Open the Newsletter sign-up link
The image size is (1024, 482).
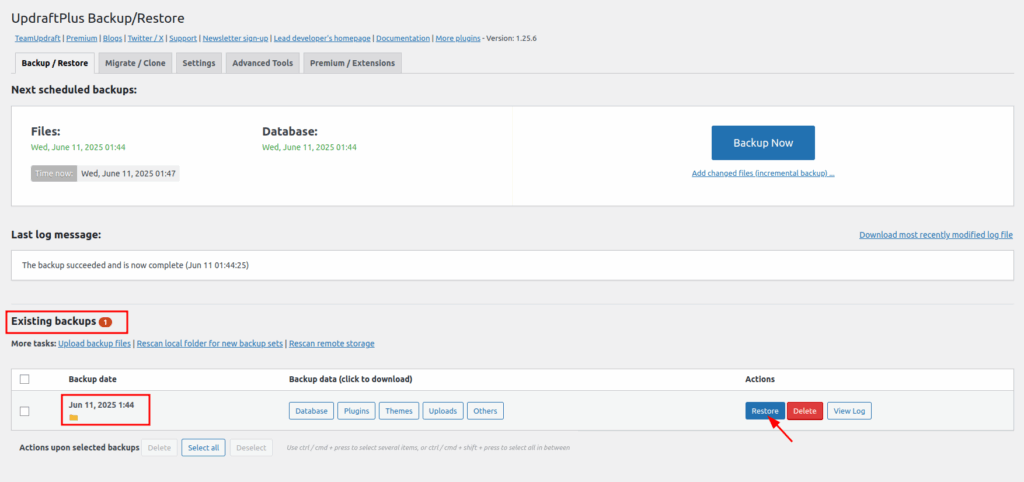click(x=235, y=39)
